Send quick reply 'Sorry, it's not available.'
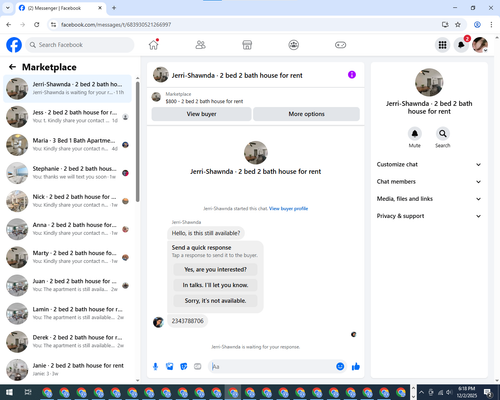Image resolution: width=500 pixels, height=400 pixels. tap(215, 301)
